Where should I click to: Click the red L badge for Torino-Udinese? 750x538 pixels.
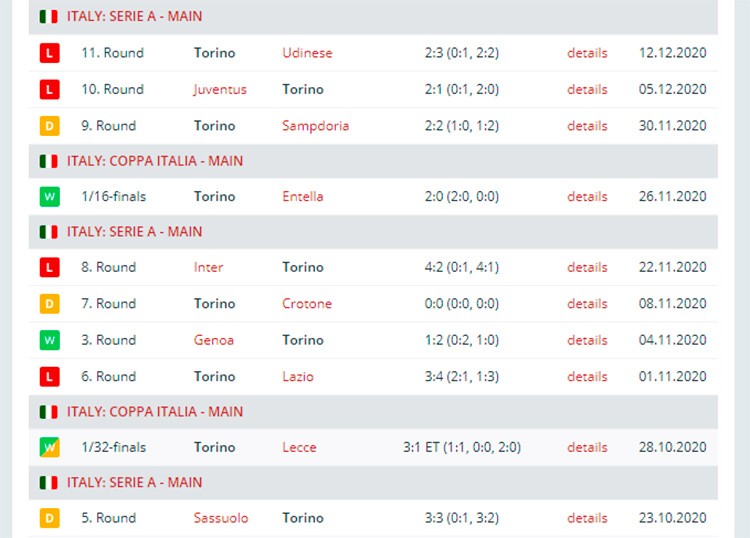point(49,53)
